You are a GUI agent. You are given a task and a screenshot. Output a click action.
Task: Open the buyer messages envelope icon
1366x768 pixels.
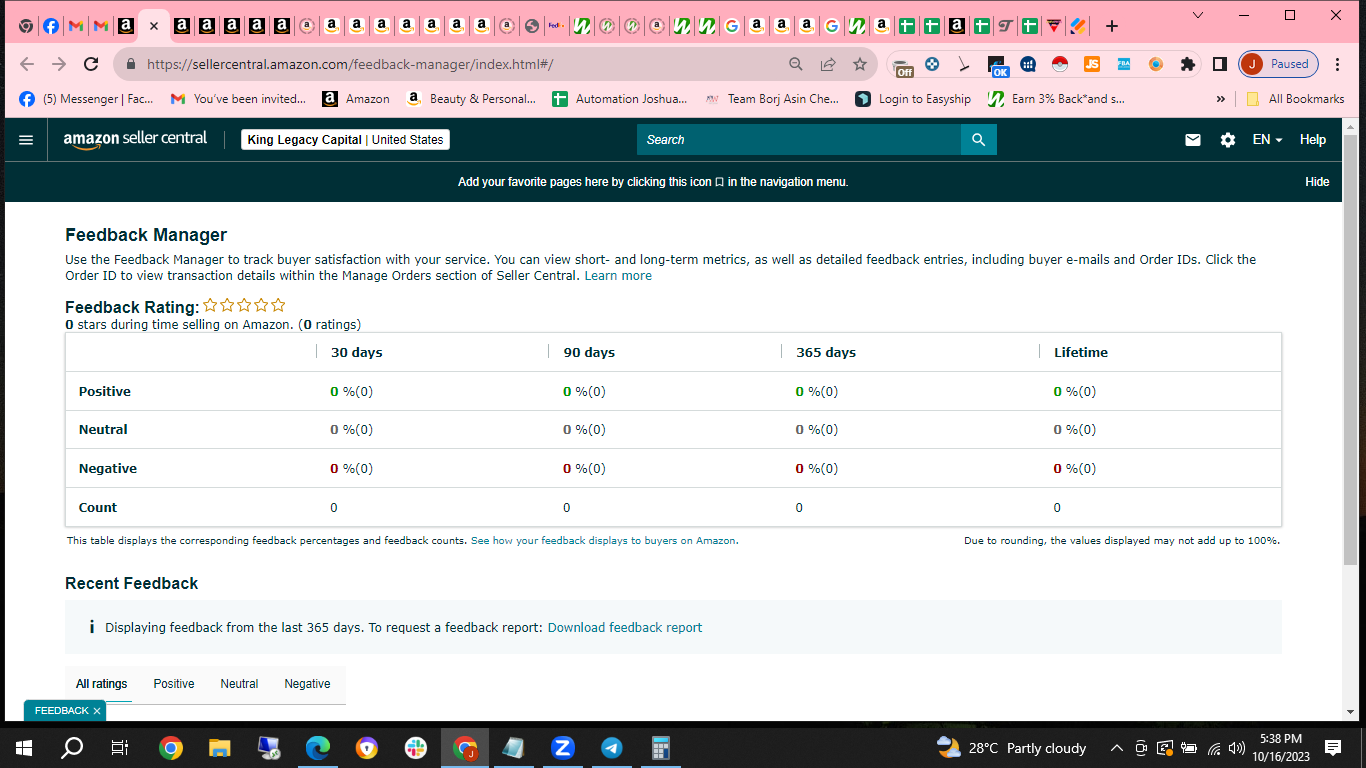1193,140
